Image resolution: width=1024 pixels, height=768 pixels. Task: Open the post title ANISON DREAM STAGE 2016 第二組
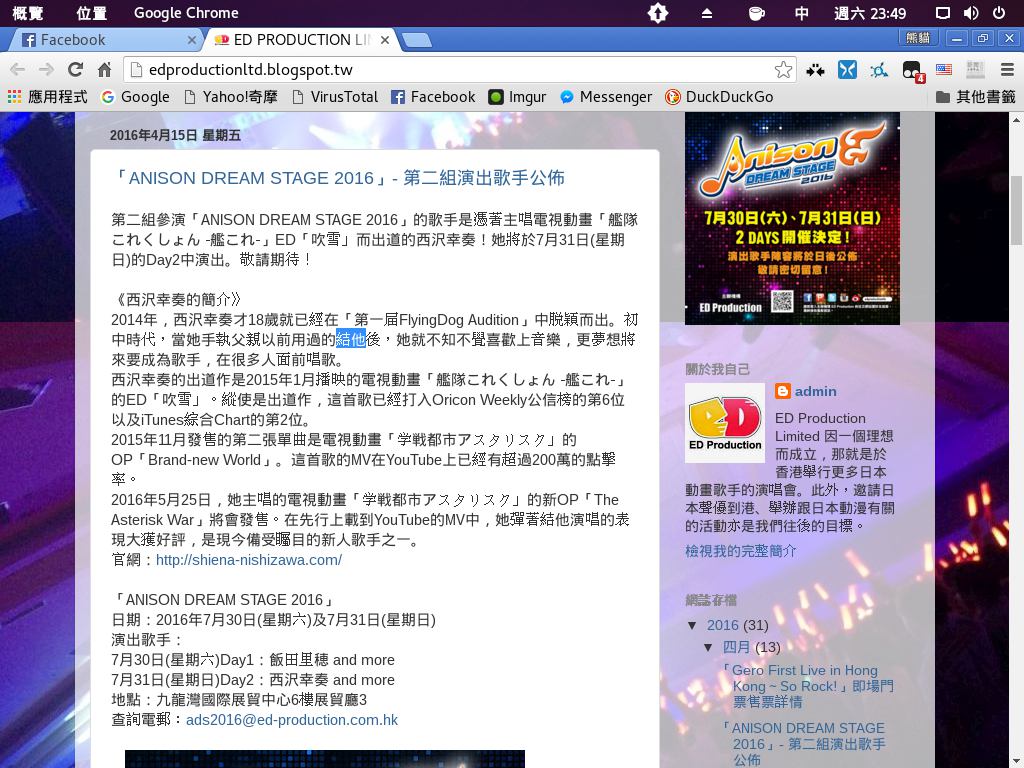click(x=338, y=178)
